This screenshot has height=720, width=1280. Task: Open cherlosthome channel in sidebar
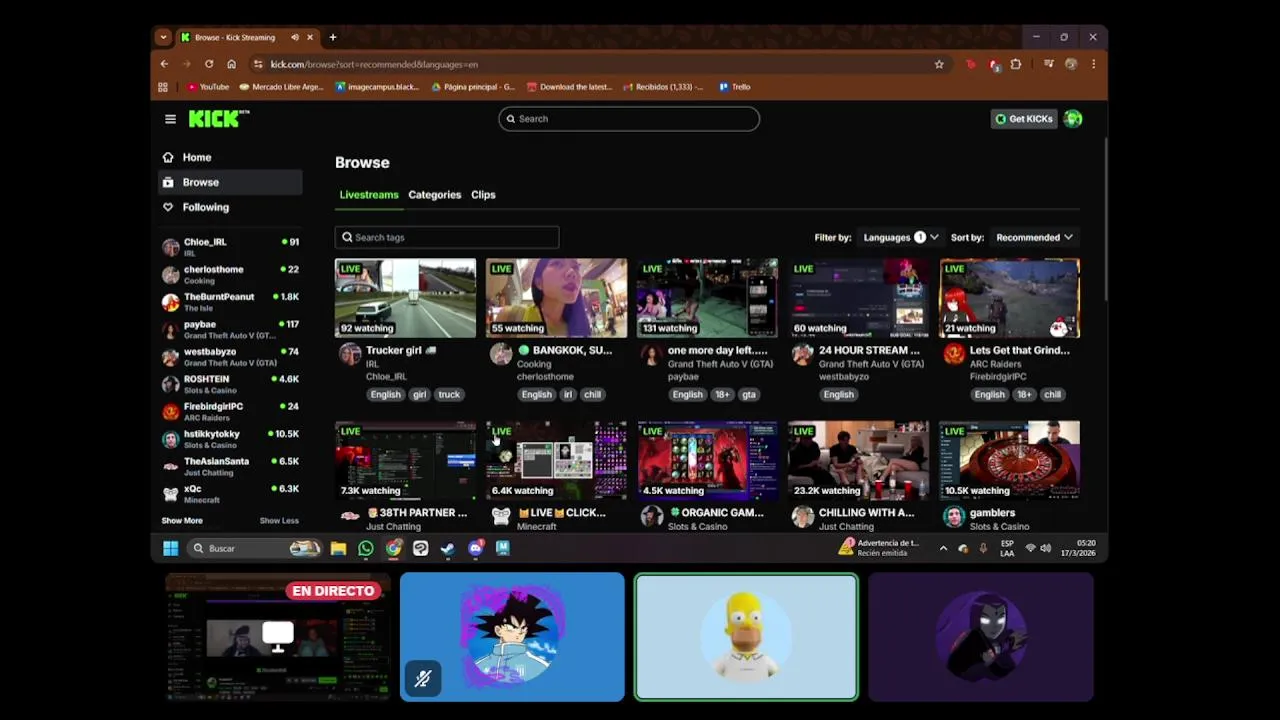coord(230,274)
